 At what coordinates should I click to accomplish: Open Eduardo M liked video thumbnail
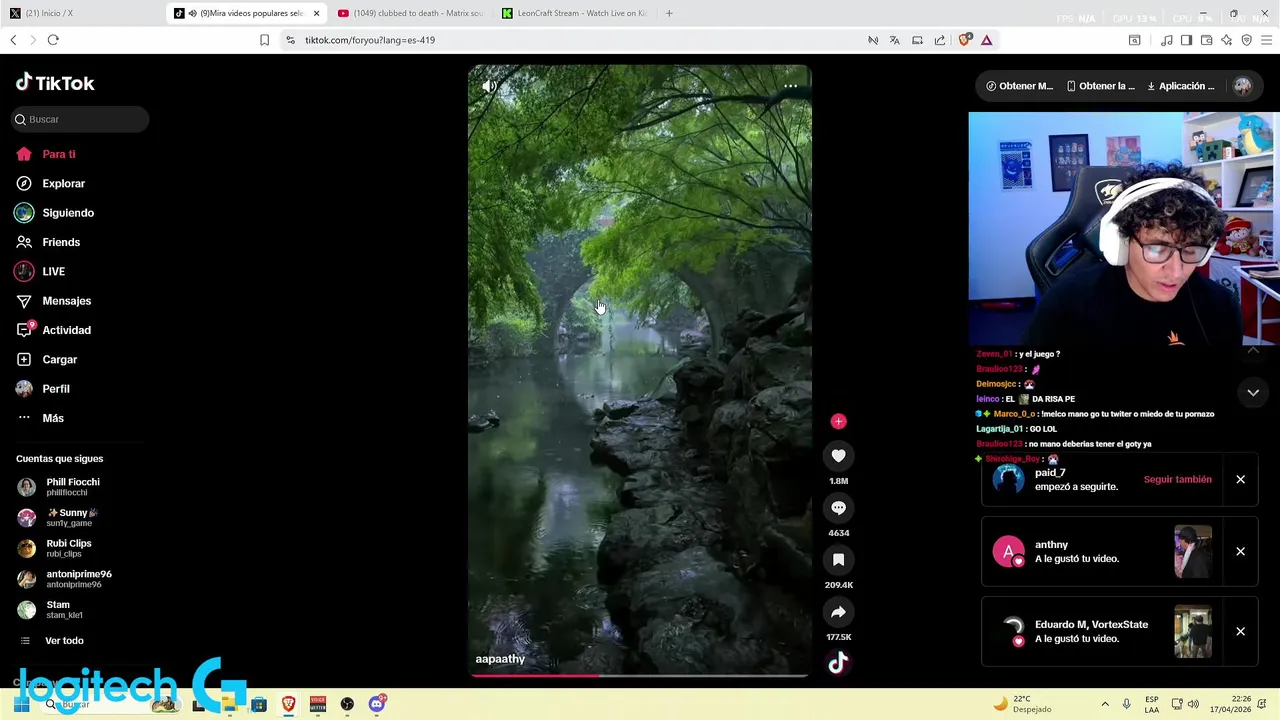pos(1192,631)
